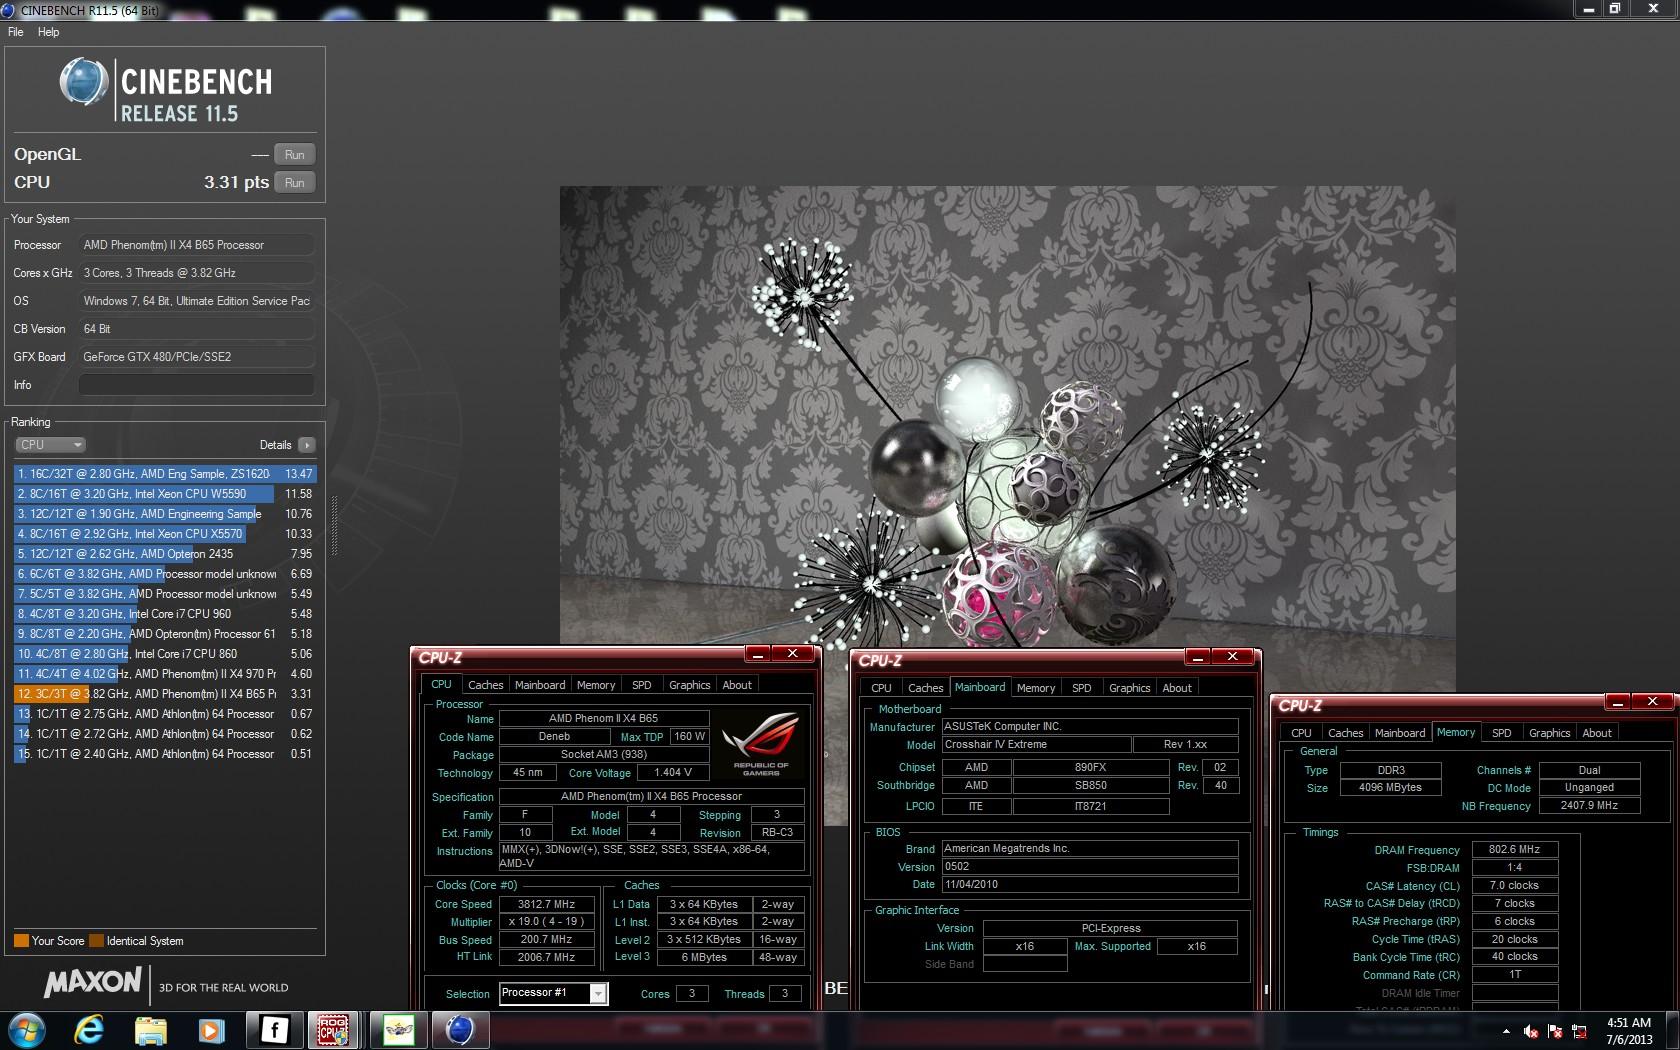The height and width of the screenshot is (1050, 1680).
Task: Select ranking row 5 AMD Opteron 2435
Action: point(164,554)
